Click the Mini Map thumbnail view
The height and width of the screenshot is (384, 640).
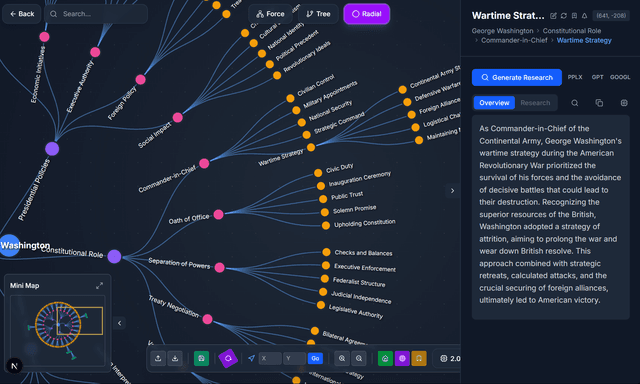coord(58,330)
